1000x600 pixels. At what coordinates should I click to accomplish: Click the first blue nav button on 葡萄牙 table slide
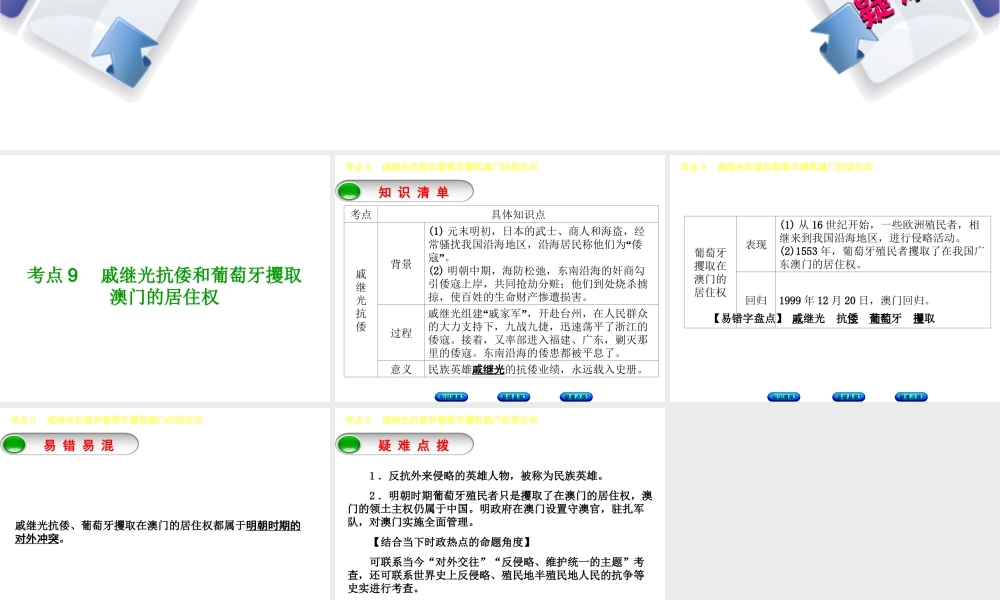[x=784, y=397]
